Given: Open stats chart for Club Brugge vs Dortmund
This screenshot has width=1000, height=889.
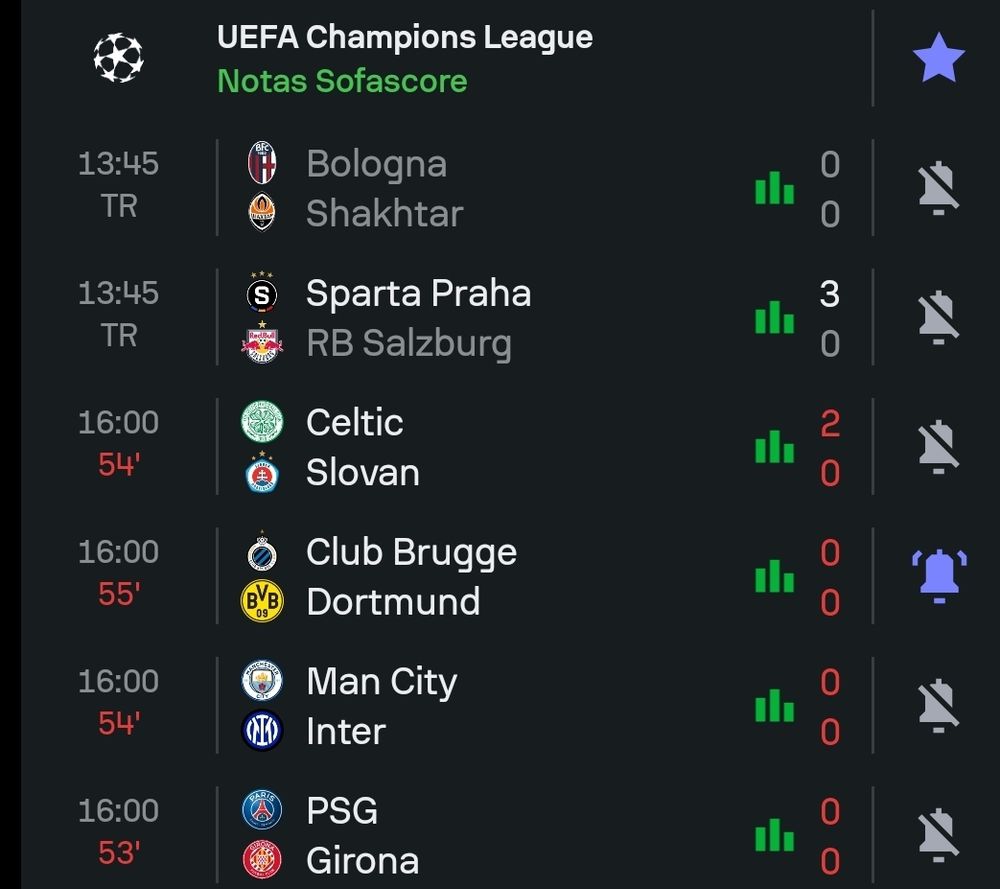Looking at the screenshot, I should point(774,576).
